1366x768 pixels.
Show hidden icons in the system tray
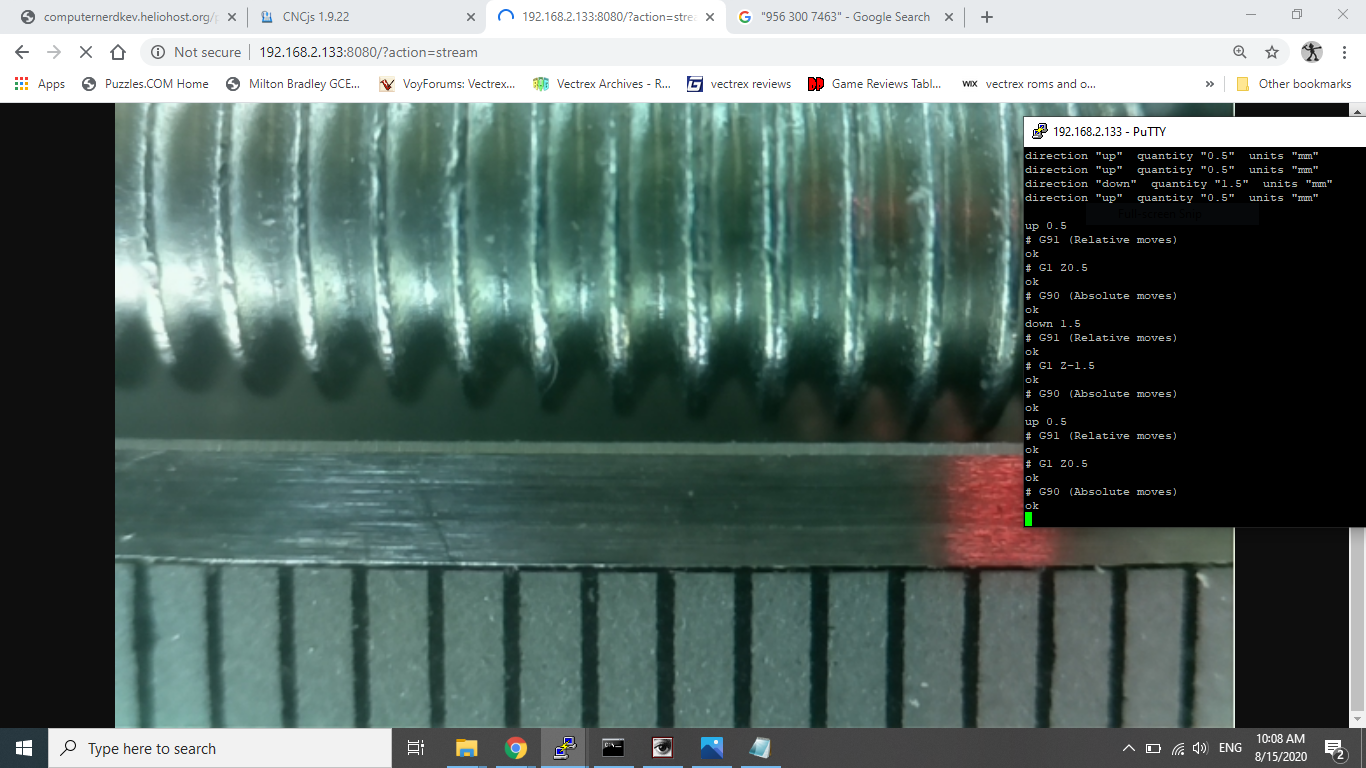(1128, 747)
